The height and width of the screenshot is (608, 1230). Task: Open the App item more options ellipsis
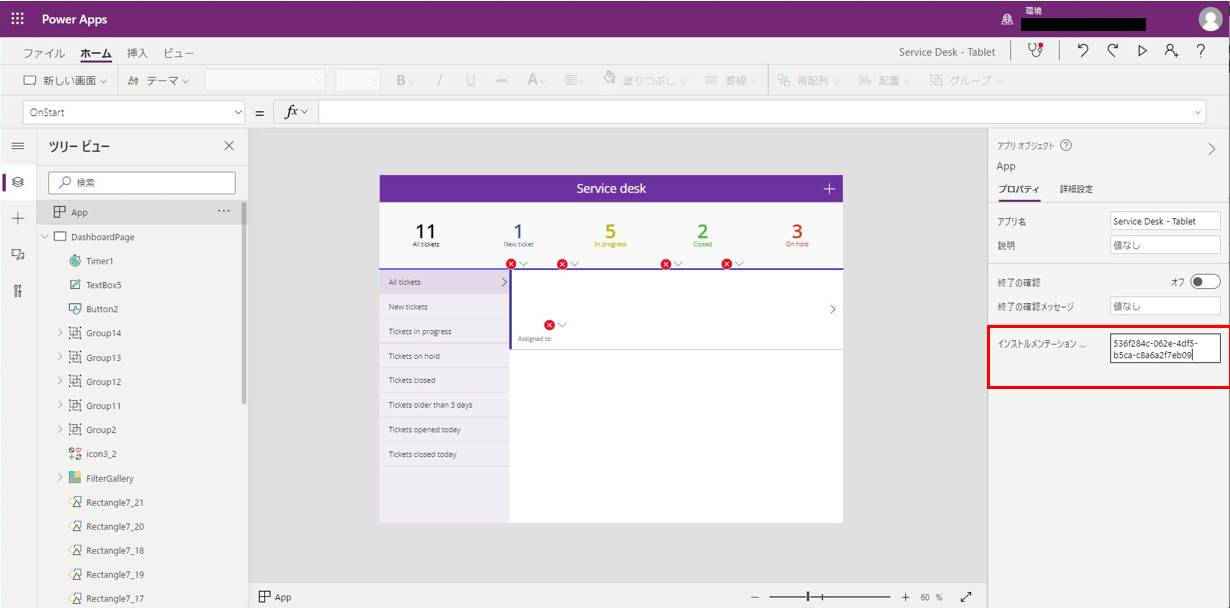point(224,212)
